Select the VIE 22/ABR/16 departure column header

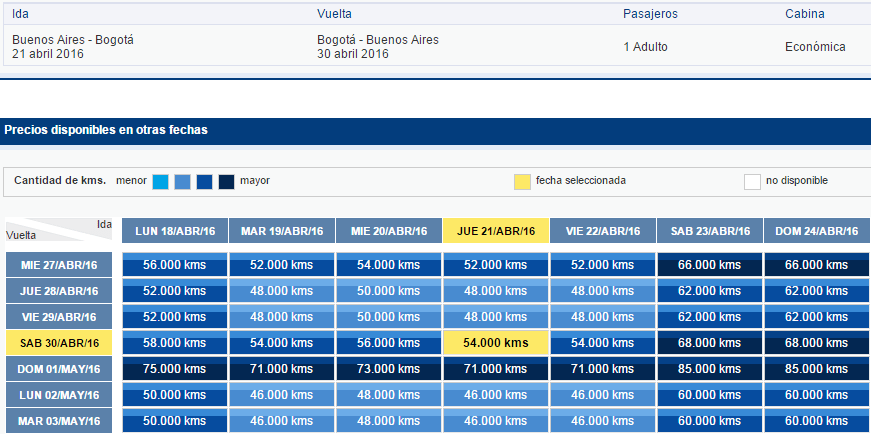[x=603, y=231]
